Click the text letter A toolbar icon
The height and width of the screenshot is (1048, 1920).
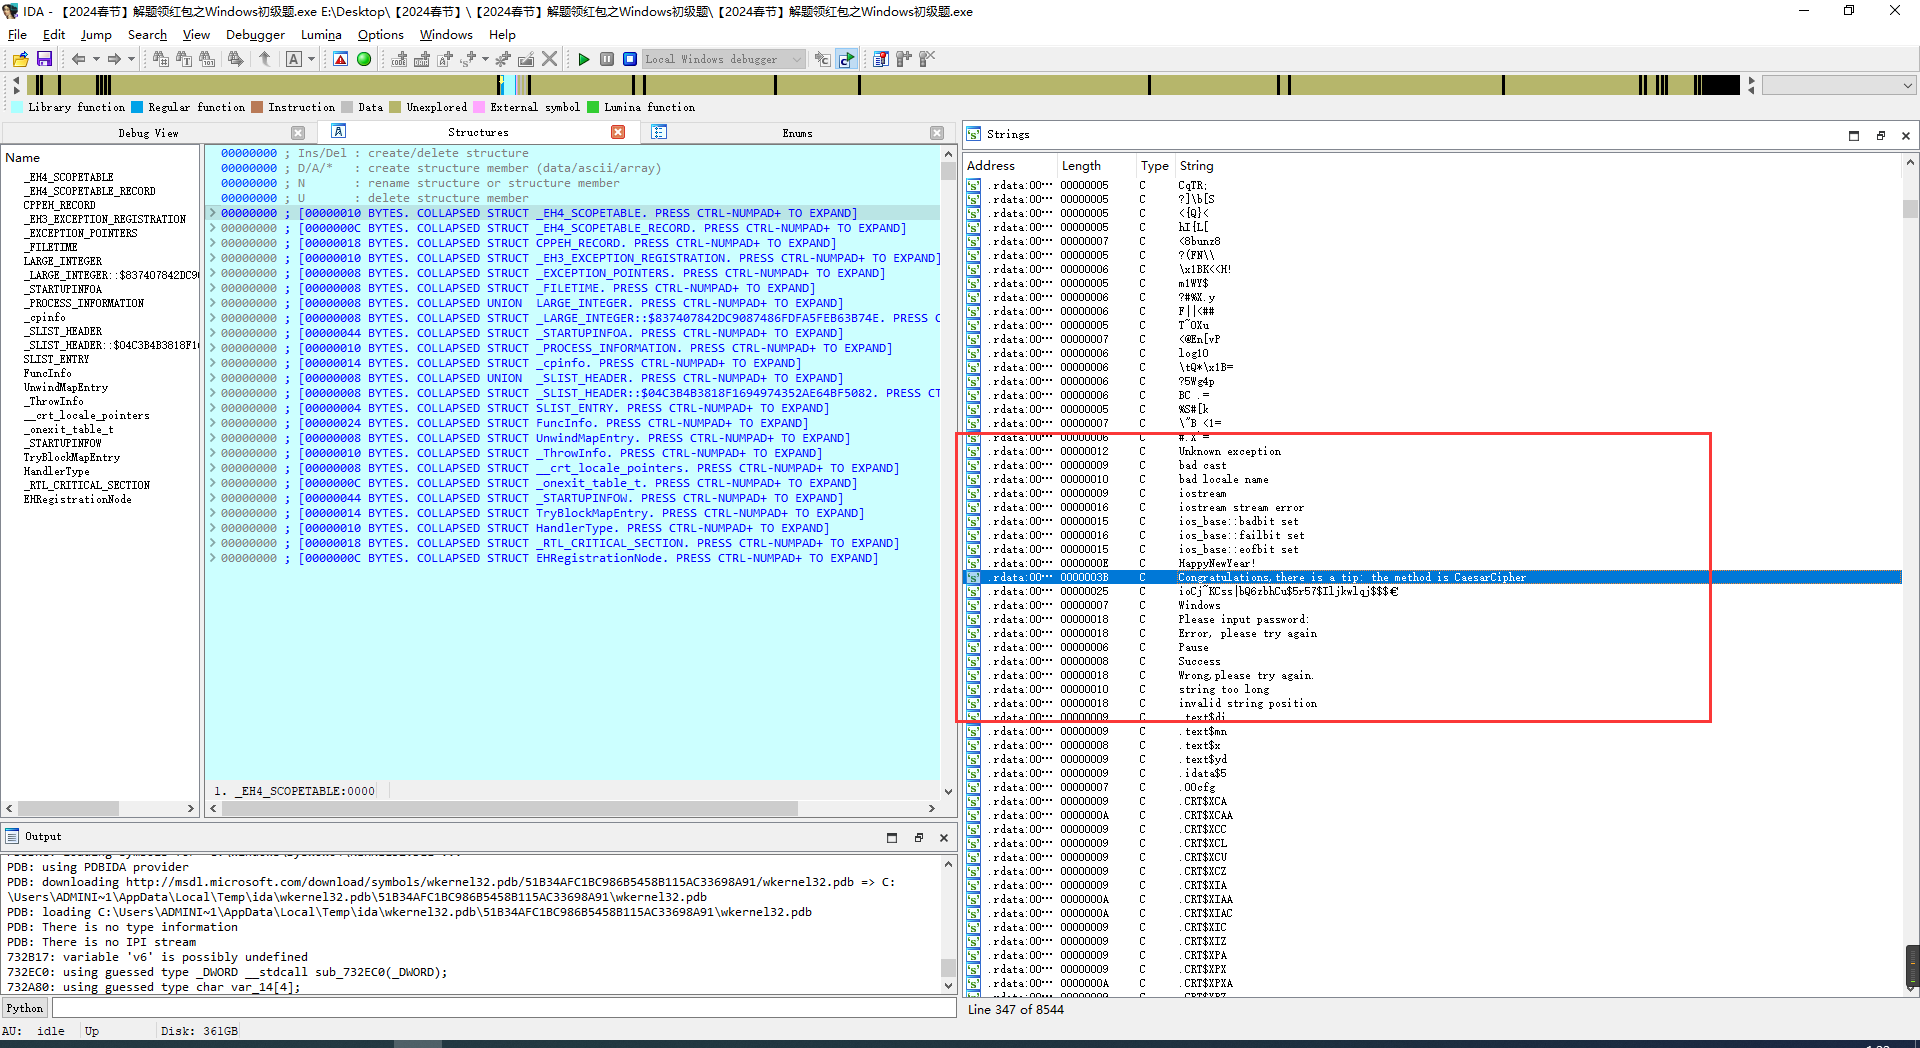(294, 59)
